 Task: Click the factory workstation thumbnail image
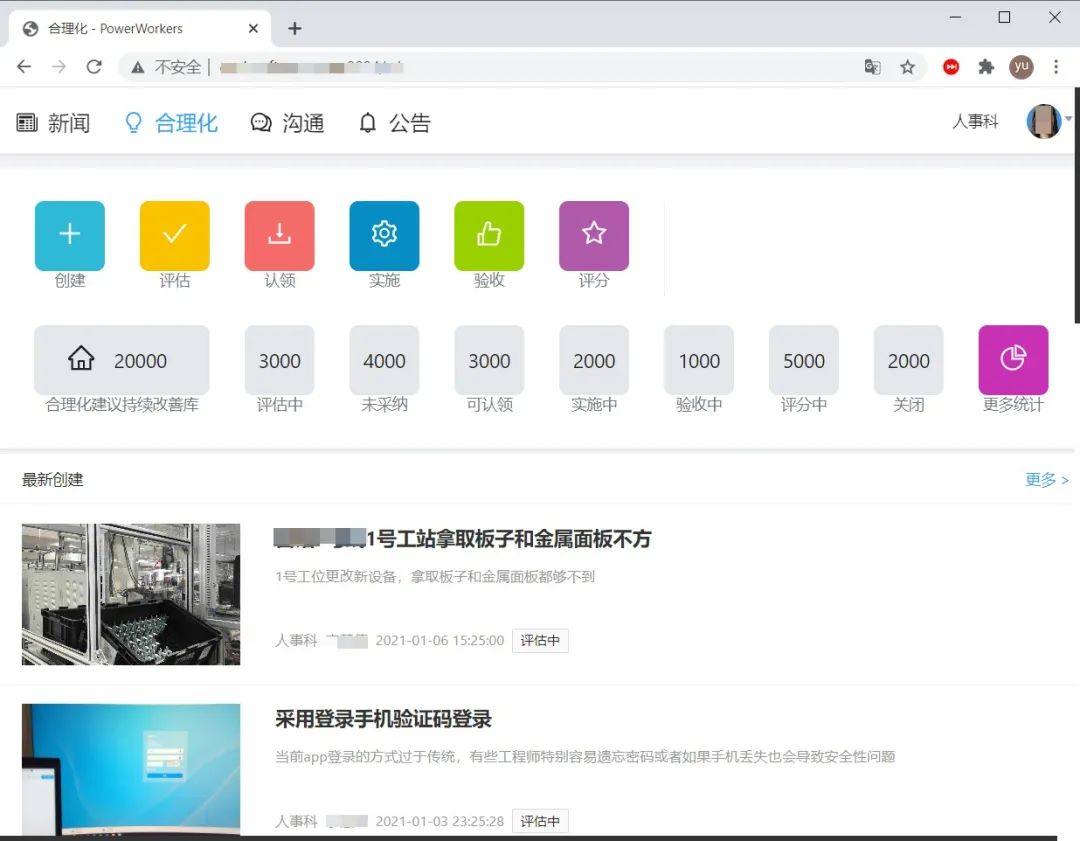131,594
